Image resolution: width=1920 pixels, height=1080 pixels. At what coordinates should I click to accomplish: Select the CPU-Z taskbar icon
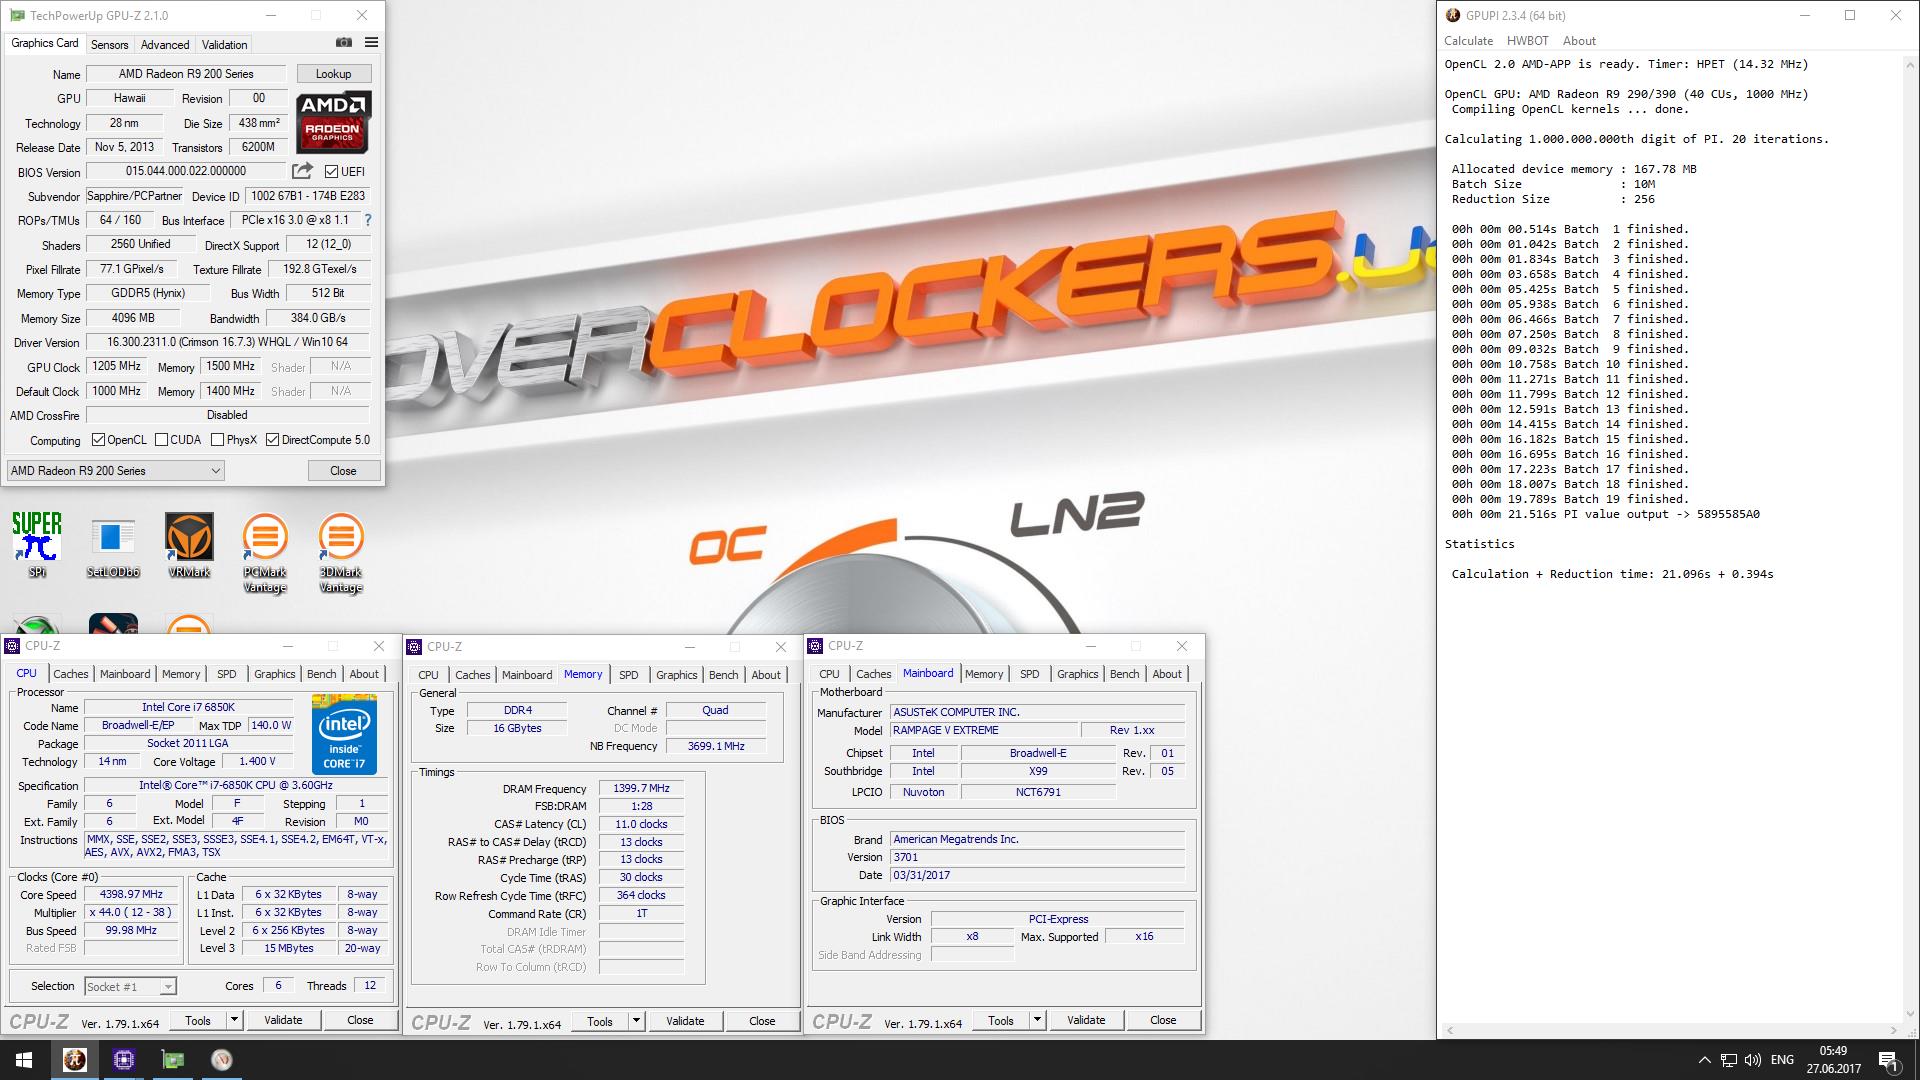123,1060
